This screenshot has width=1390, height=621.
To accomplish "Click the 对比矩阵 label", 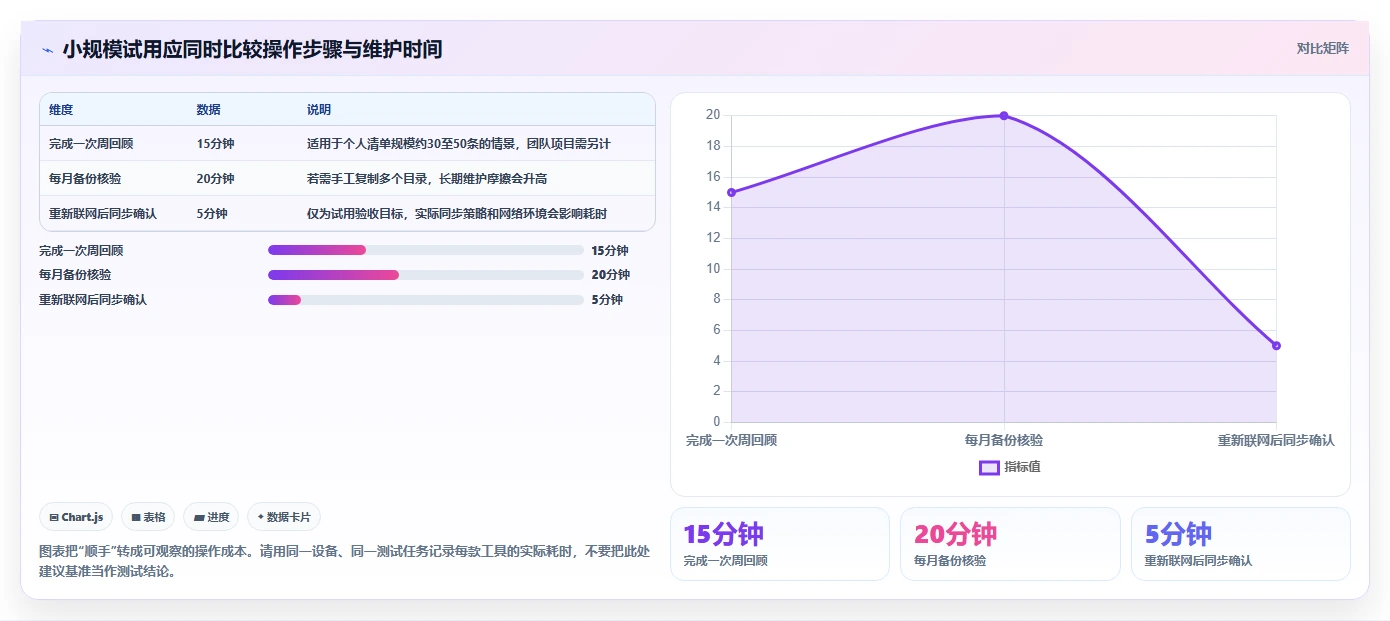I will [1322, 48].
